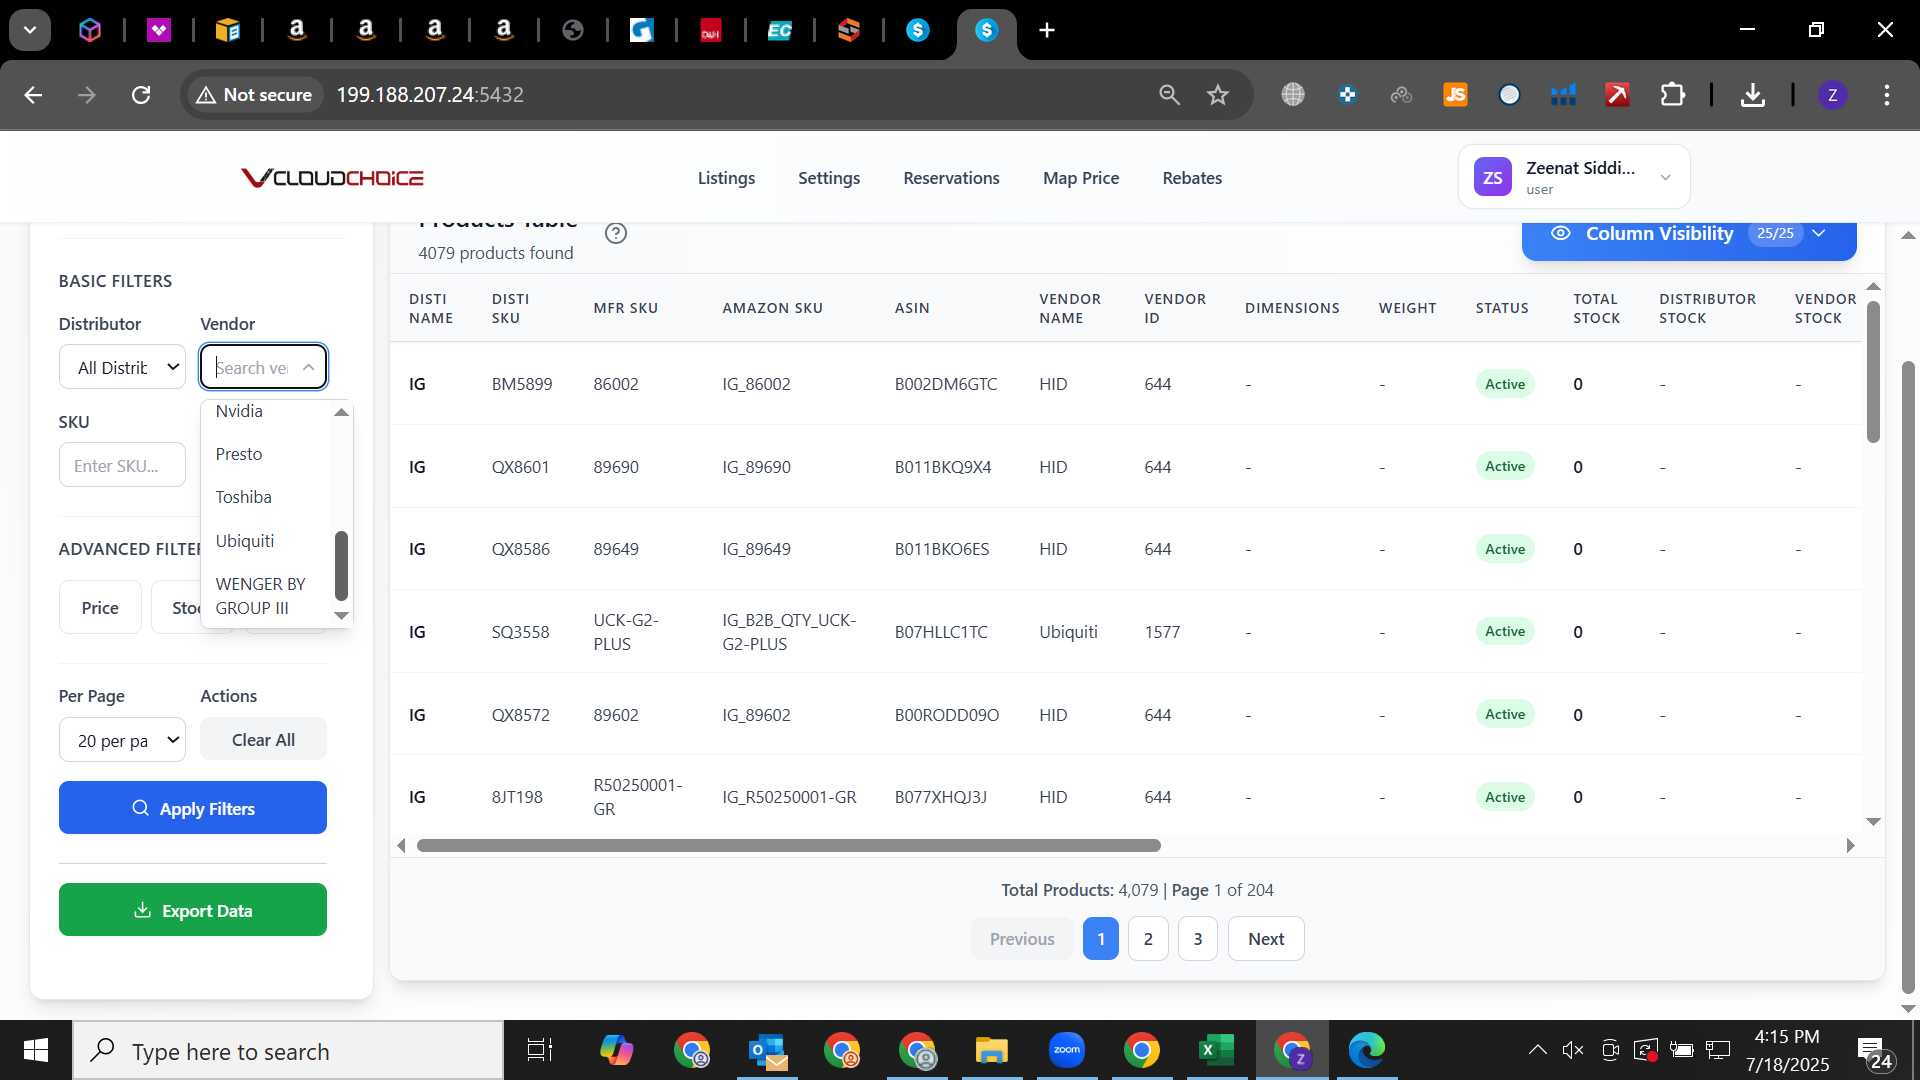Image resolution: width=1920 pixels, height=1080 pixels.
Task: Click the Not secure site info badge
Action: [254, 95]
